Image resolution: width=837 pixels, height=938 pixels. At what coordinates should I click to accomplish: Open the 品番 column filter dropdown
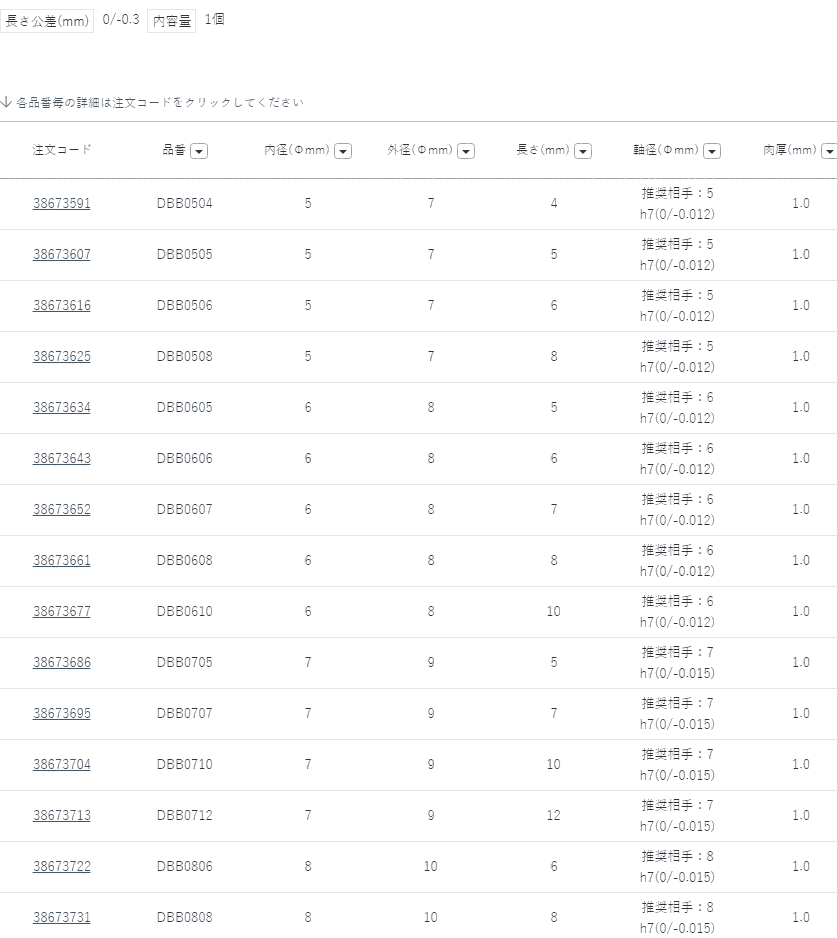[x=199, y=151]
